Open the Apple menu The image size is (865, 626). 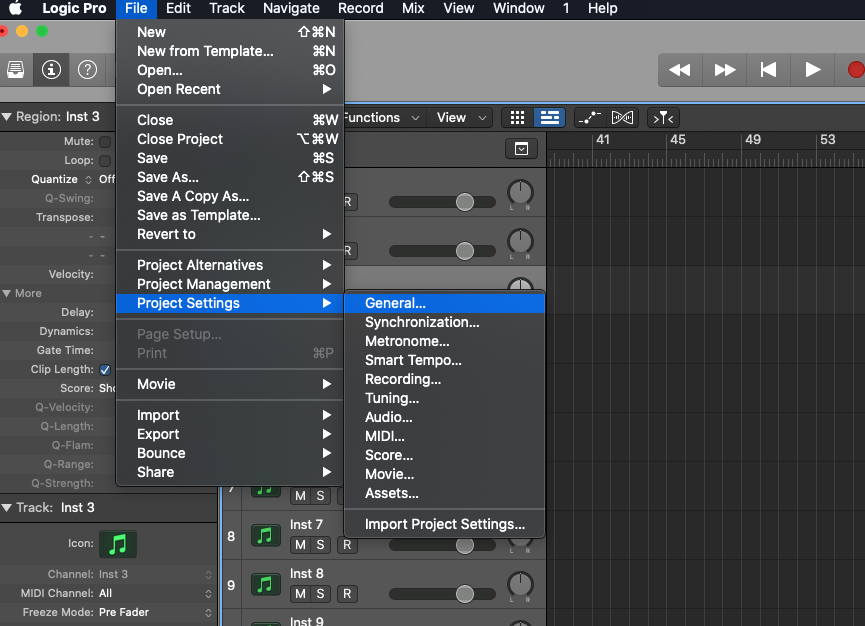pyautogui.click(x=15, y=8)
